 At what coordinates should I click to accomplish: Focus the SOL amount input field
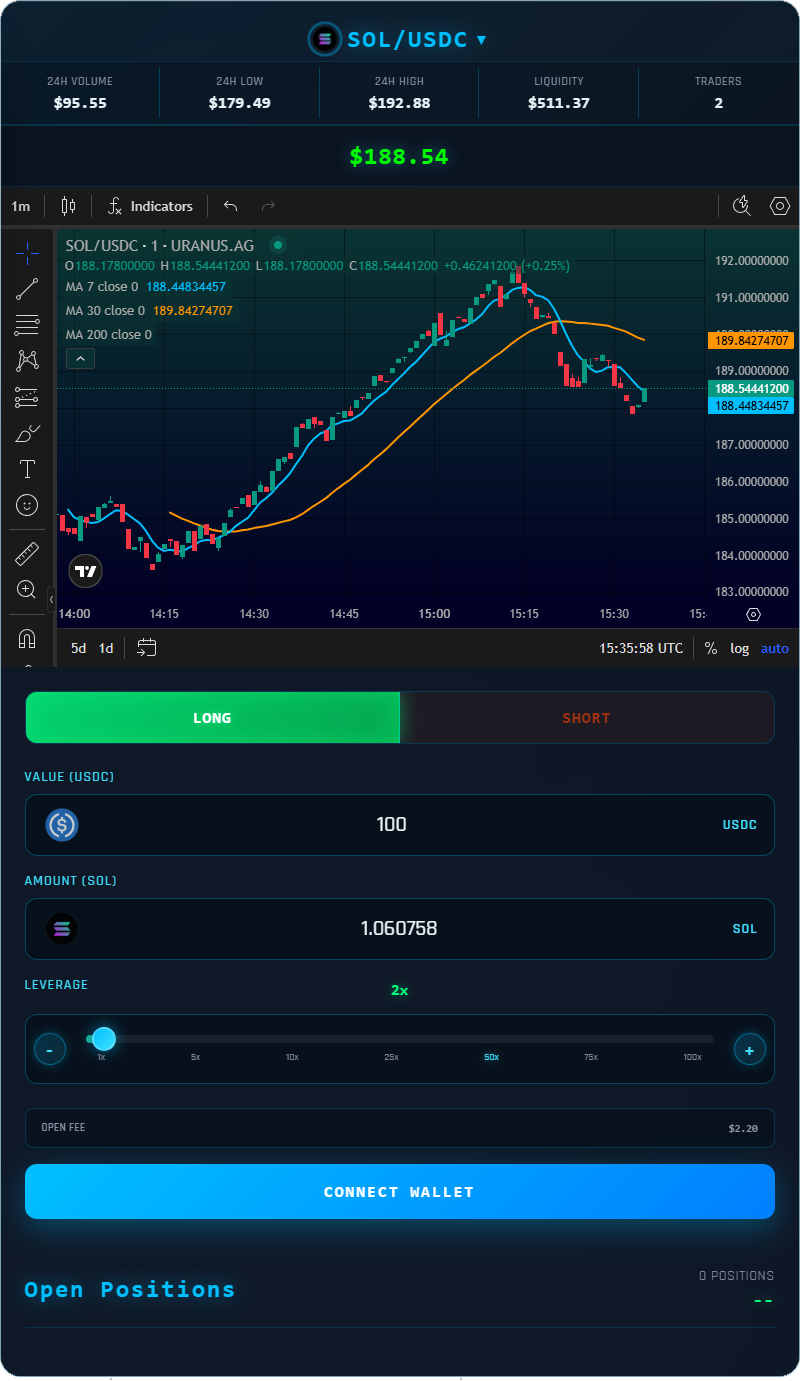coord(400,929)
